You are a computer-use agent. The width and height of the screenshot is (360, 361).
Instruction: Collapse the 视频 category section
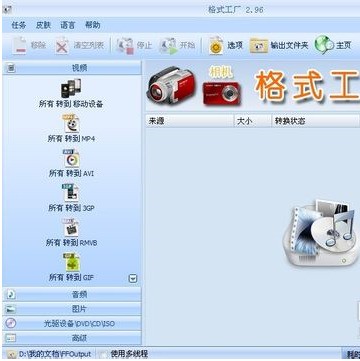coord(72,68)
